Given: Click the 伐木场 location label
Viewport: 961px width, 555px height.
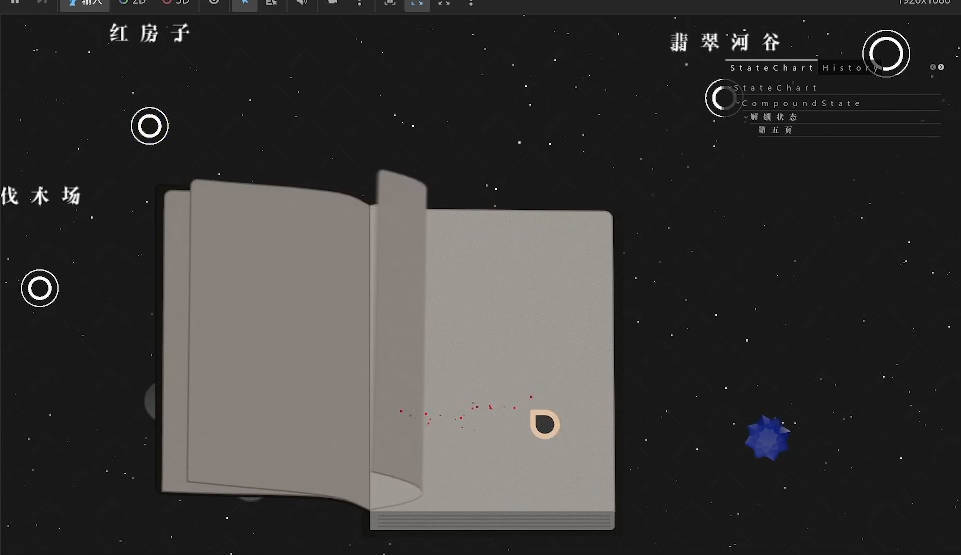Looking at the screenshot, I should click(40, 195).
